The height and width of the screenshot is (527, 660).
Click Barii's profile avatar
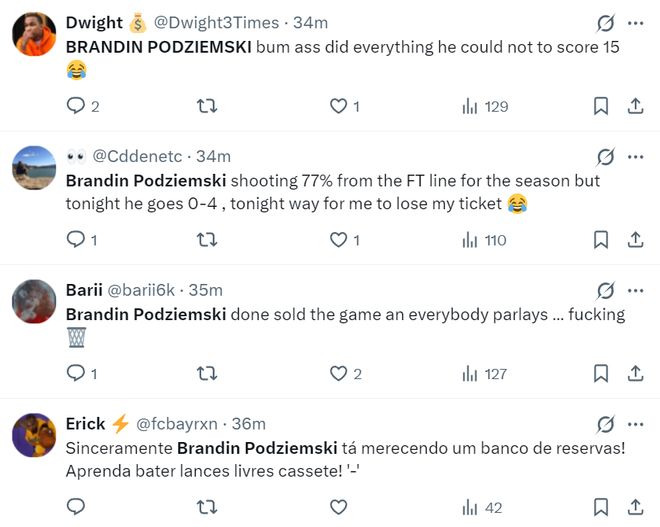(x=34, y=302)
